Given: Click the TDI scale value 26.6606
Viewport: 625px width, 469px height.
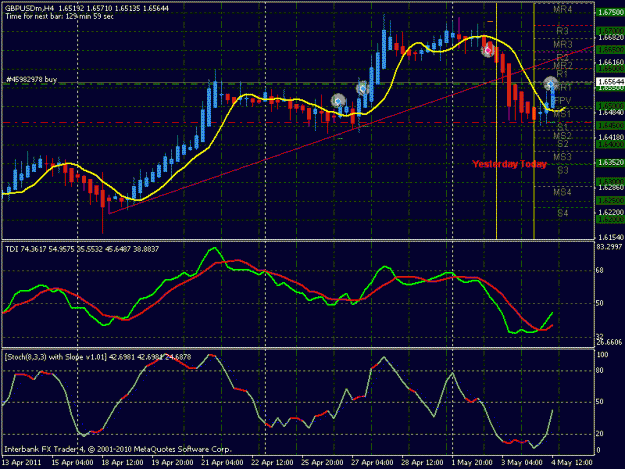Looking at the screenshot, I should [x=609, y=342].
